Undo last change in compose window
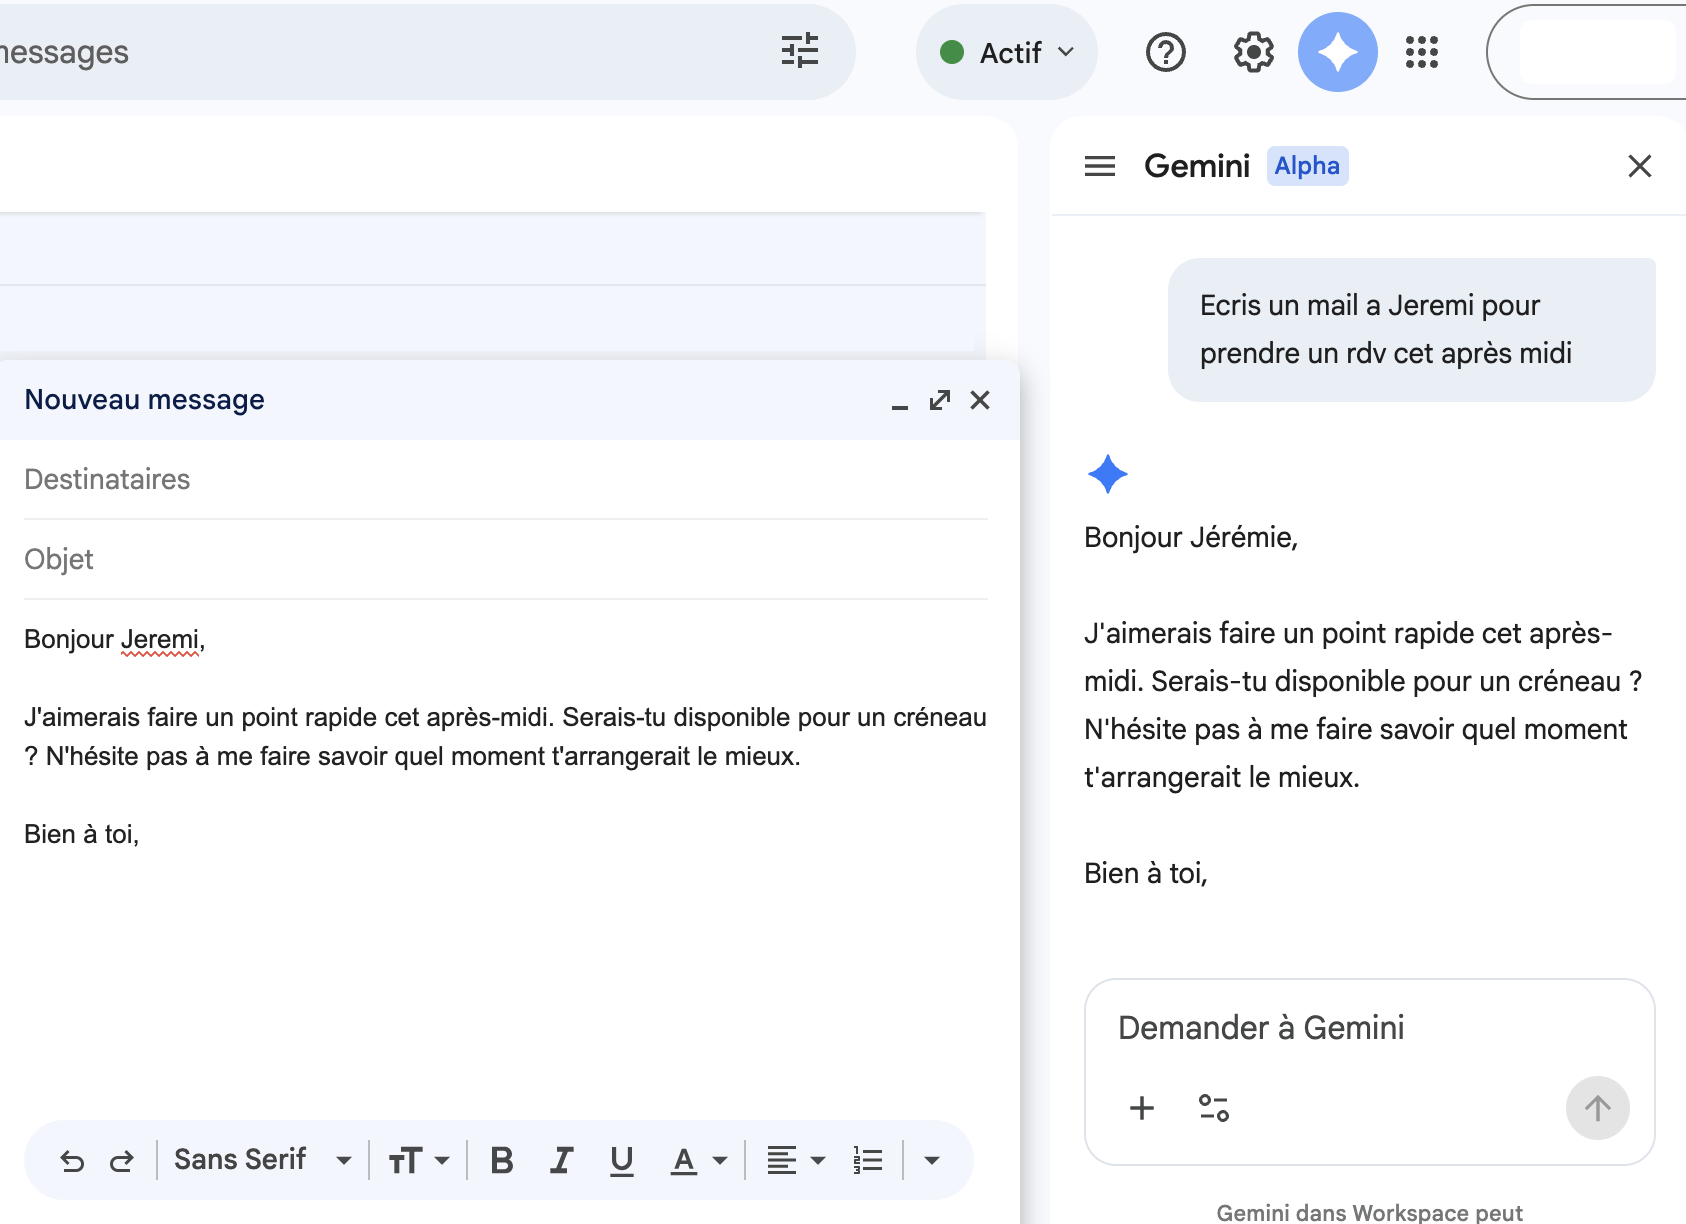This screenshot has width=1686, height=1224. click(x=71, y=1160)
